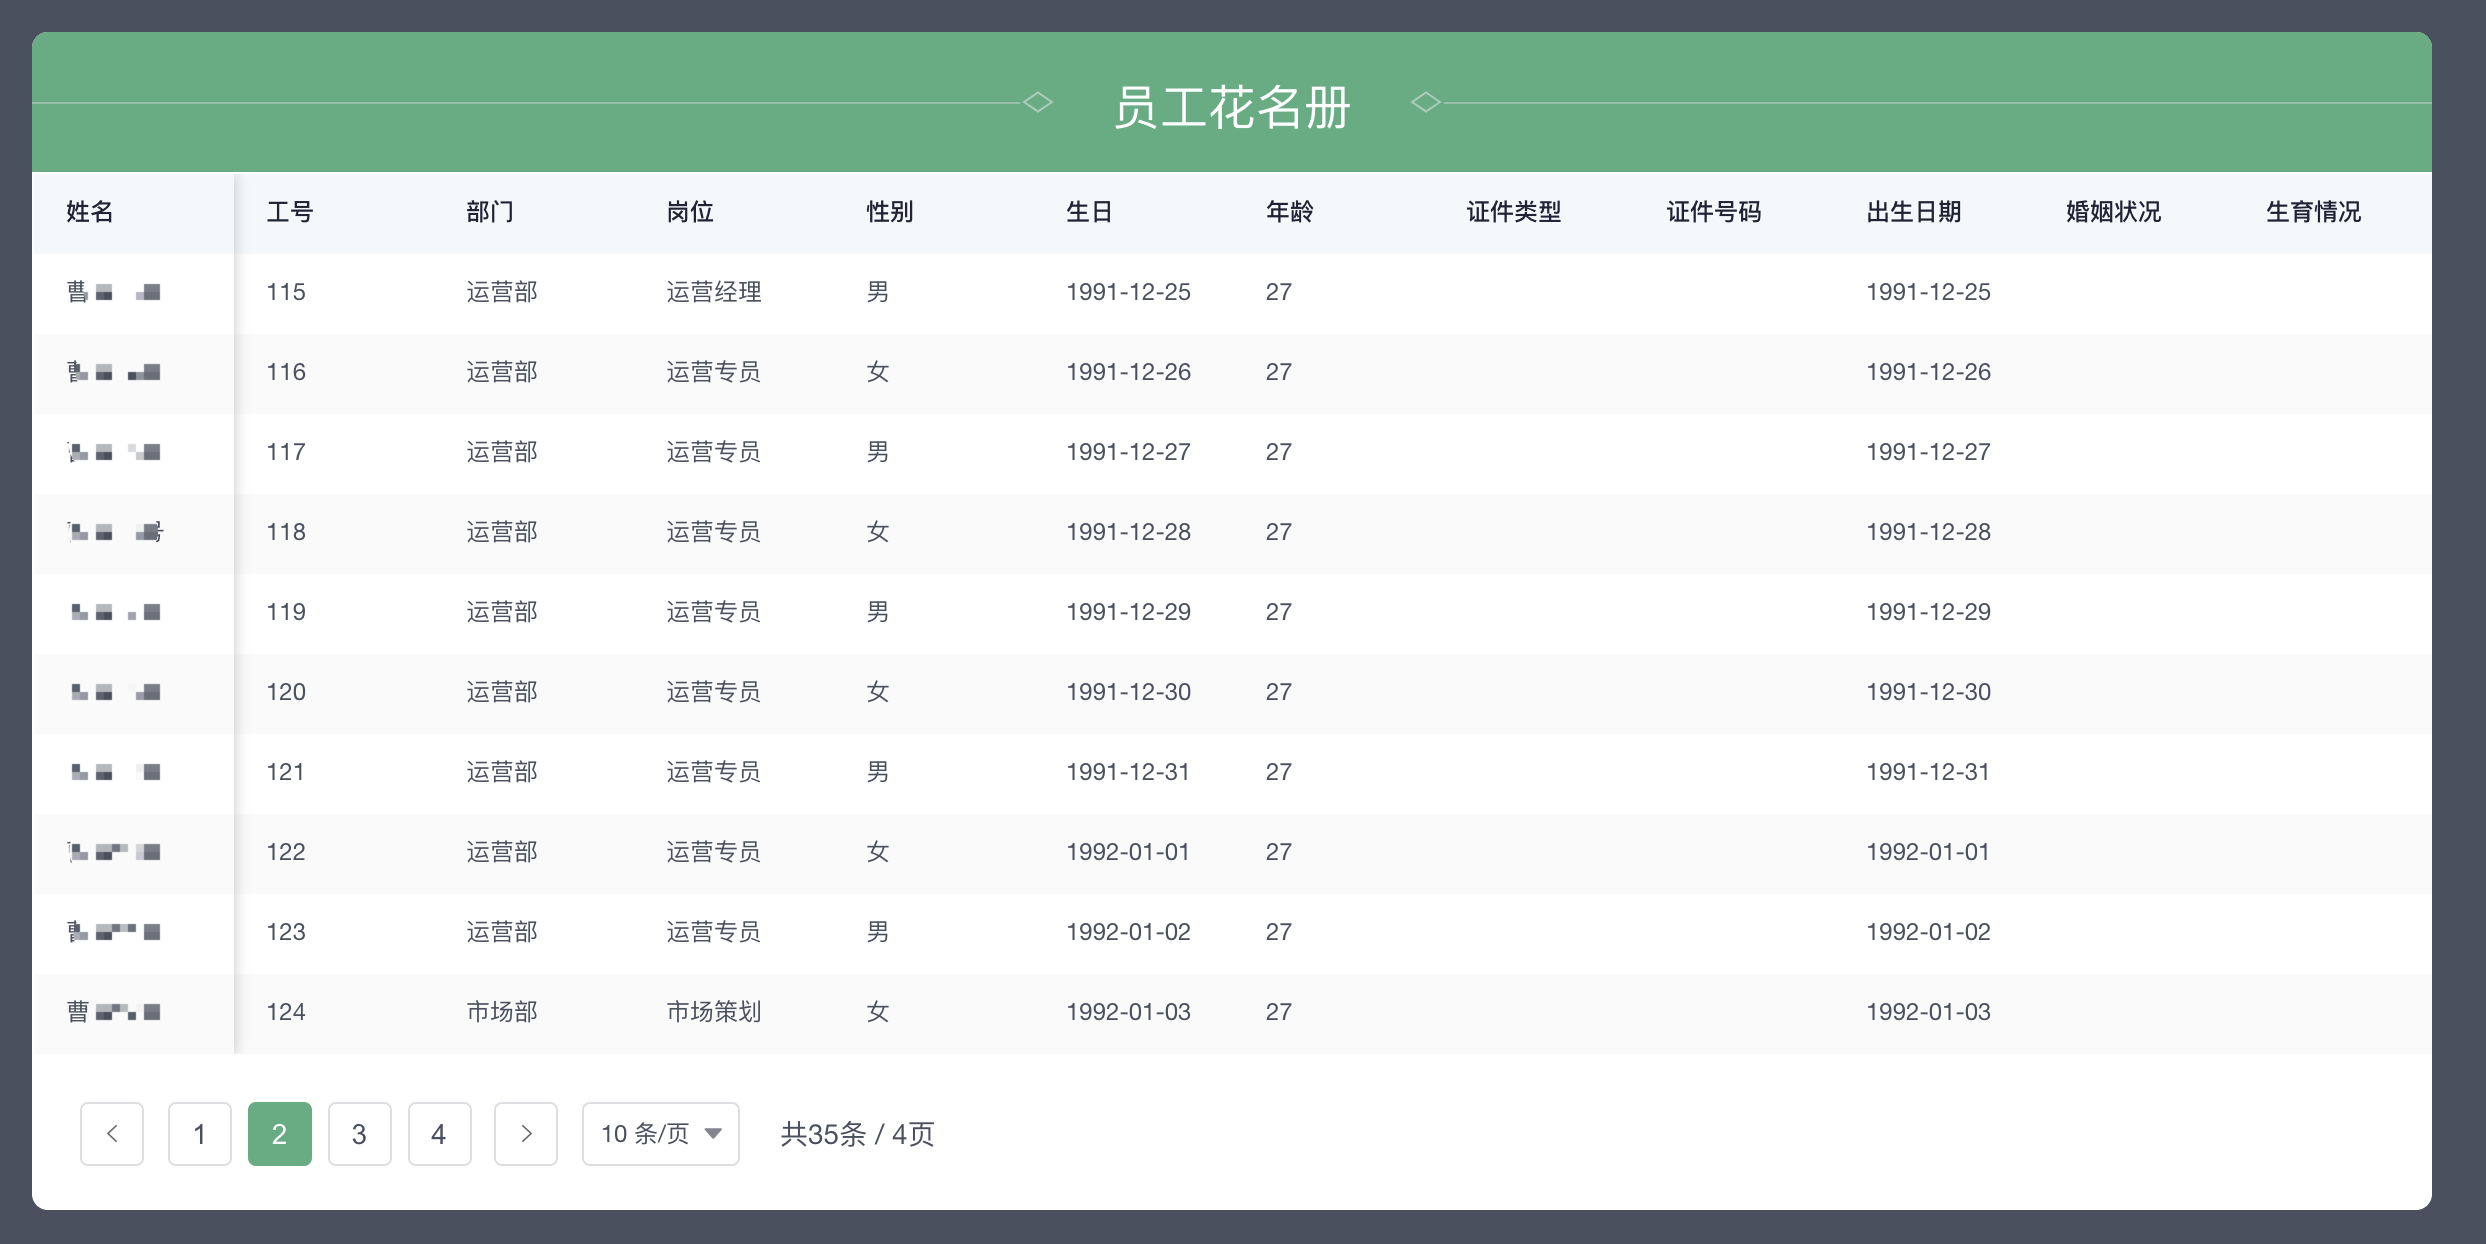Select employee number 119 cell
Image resolution: width=2486 pixels, height=1244 pixels.
(x=286, y=612)
